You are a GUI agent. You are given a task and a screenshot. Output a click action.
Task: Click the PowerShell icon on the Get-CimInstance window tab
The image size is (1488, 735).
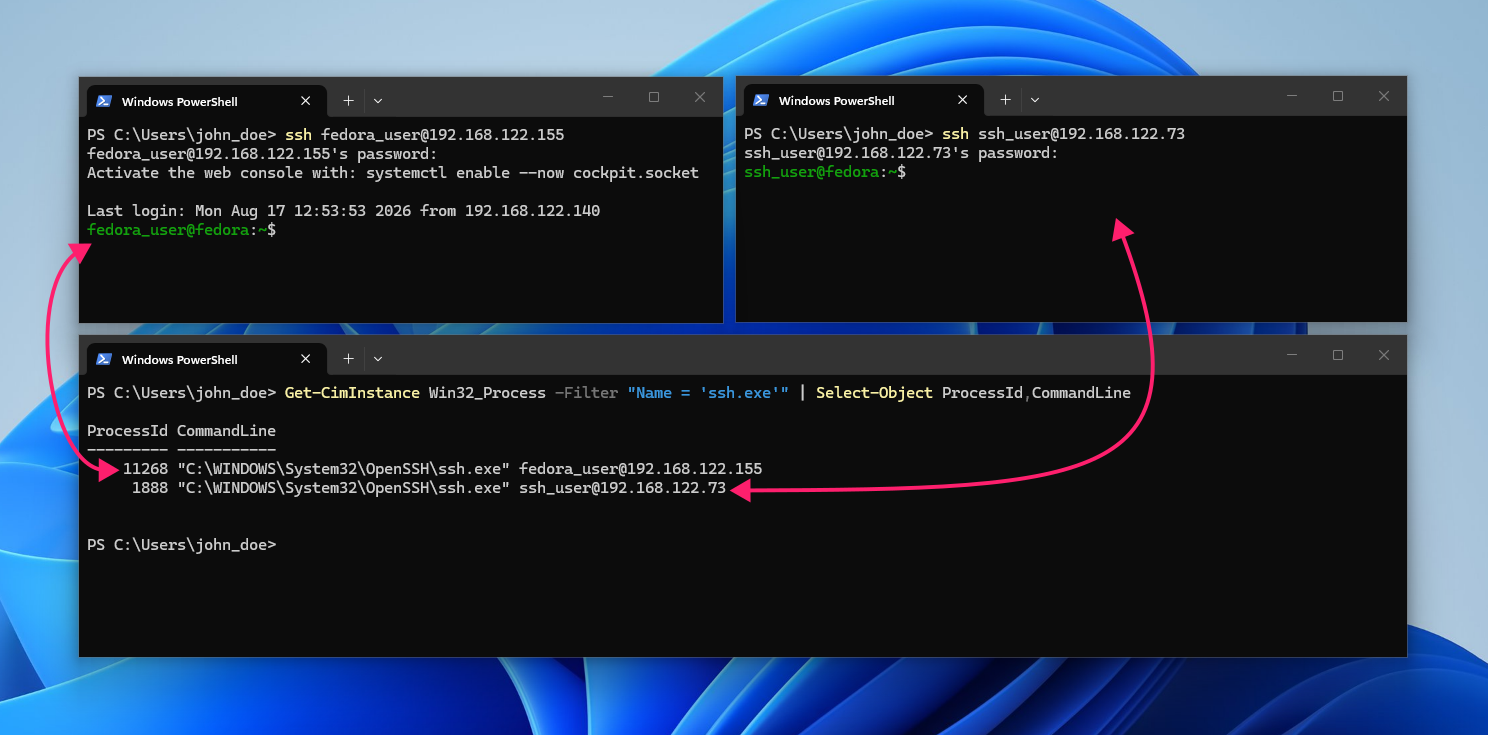tap(104, 359)
